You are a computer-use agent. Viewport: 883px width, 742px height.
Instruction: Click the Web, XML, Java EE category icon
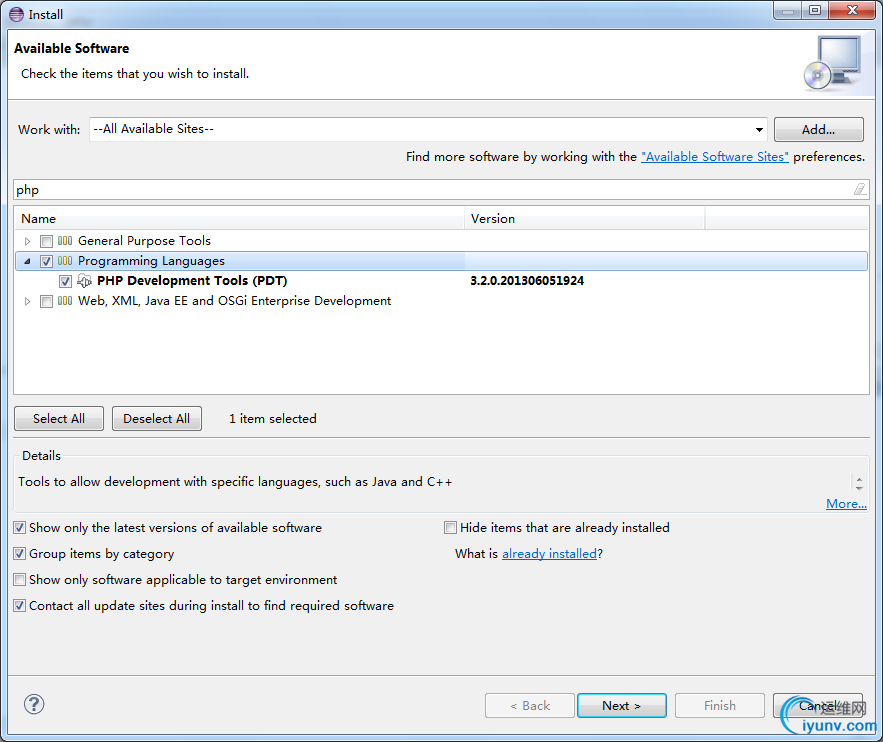(65, 301)
